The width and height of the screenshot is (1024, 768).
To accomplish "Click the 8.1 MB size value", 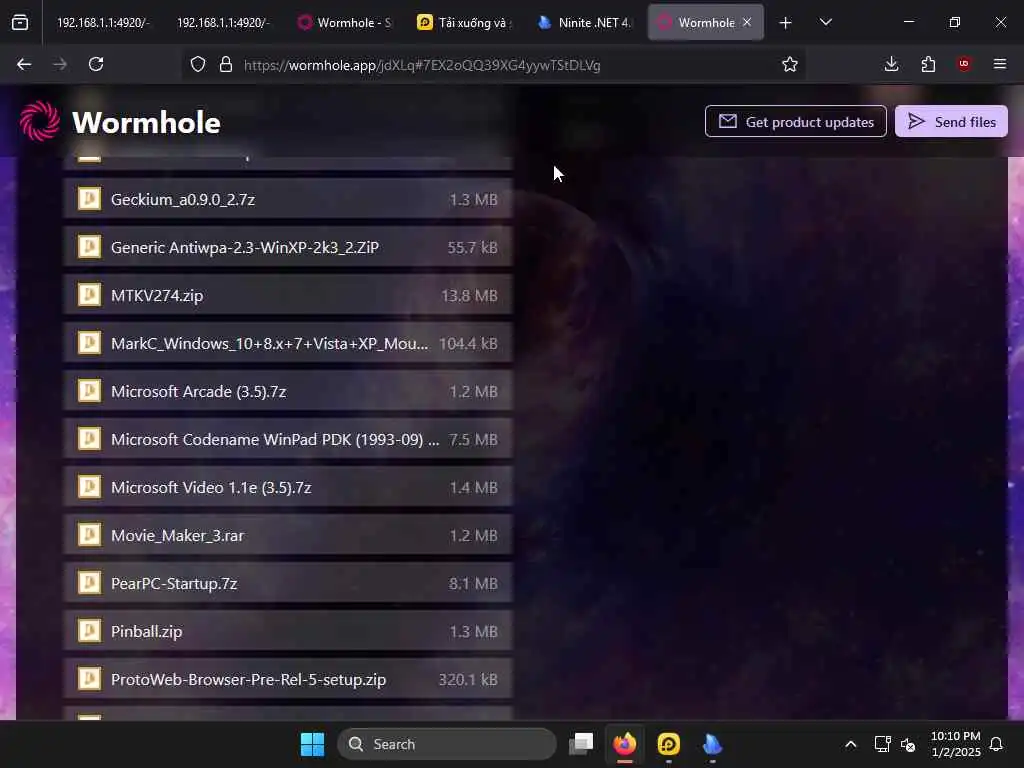I will tap(473, 583).
